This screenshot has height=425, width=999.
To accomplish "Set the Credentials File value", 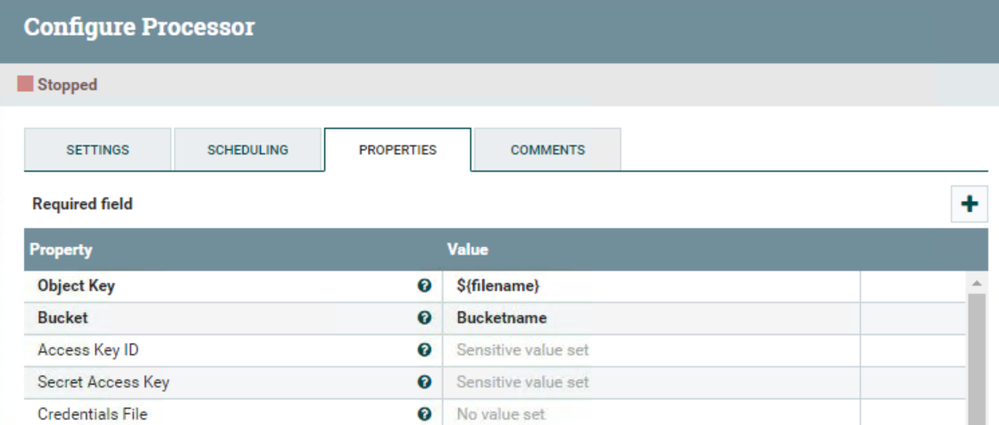I will (650, 414).
